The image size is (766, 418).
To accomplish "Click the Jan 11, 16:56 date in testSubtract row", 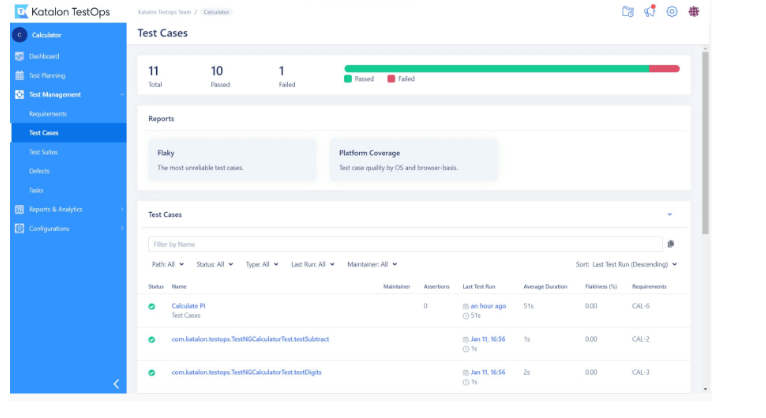I will [488, 339].
